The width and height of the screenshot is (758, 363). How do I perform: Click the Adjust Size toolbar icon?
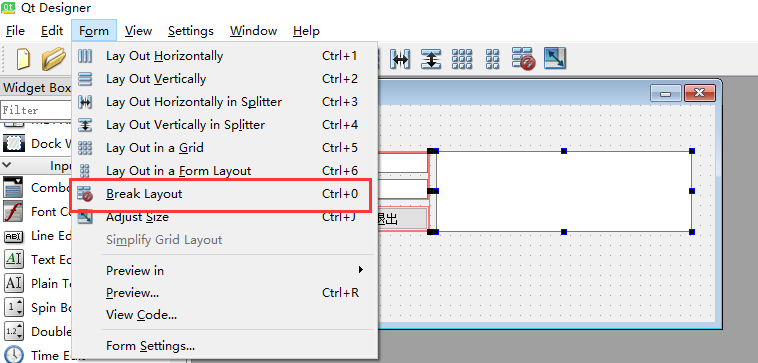point(555,58)
